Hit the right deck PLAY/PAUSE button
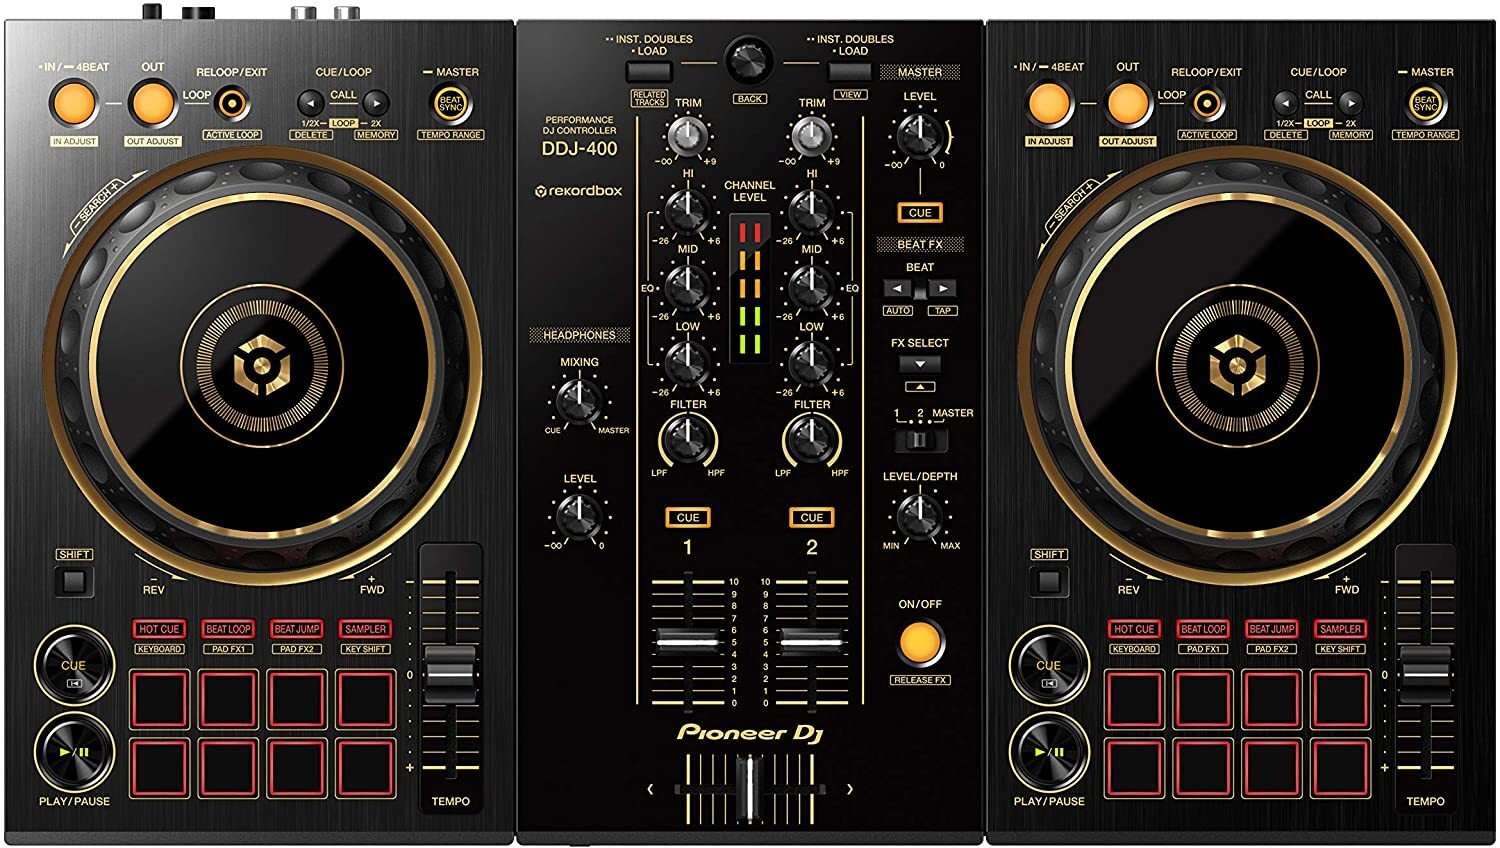Image resolution: width=1500 pixels, height=848 pixels. point(1049,752)
